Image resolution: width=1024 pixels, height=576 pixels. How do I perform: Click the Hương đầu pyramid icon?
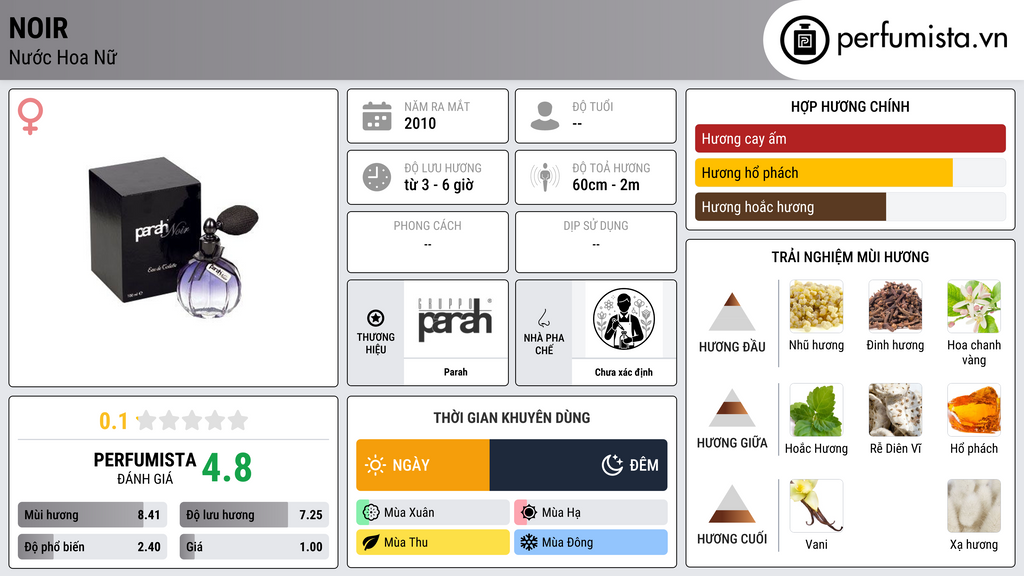coord(732,312)
